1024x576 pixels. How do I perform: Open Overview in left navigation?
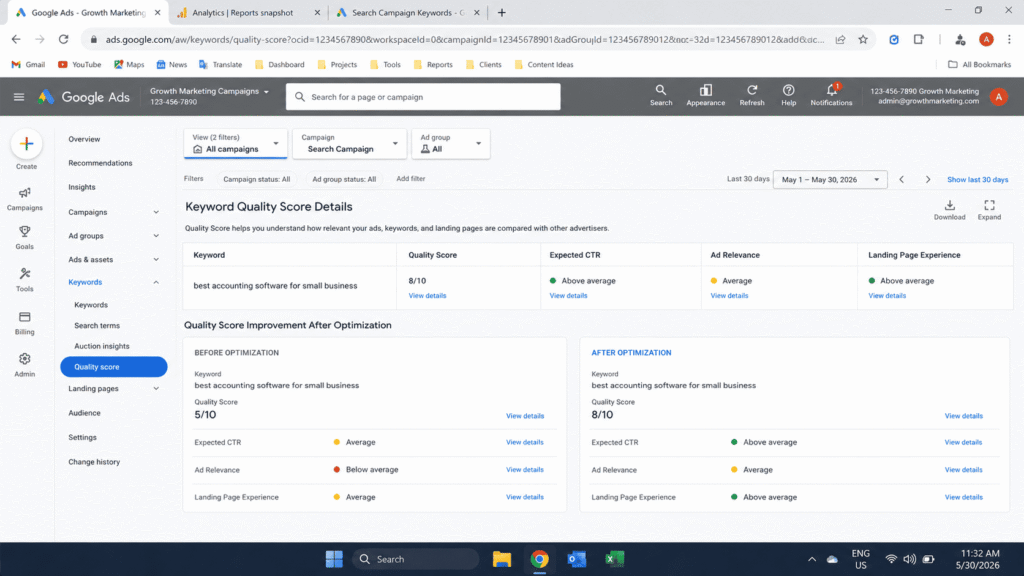[x=84, y=139]
